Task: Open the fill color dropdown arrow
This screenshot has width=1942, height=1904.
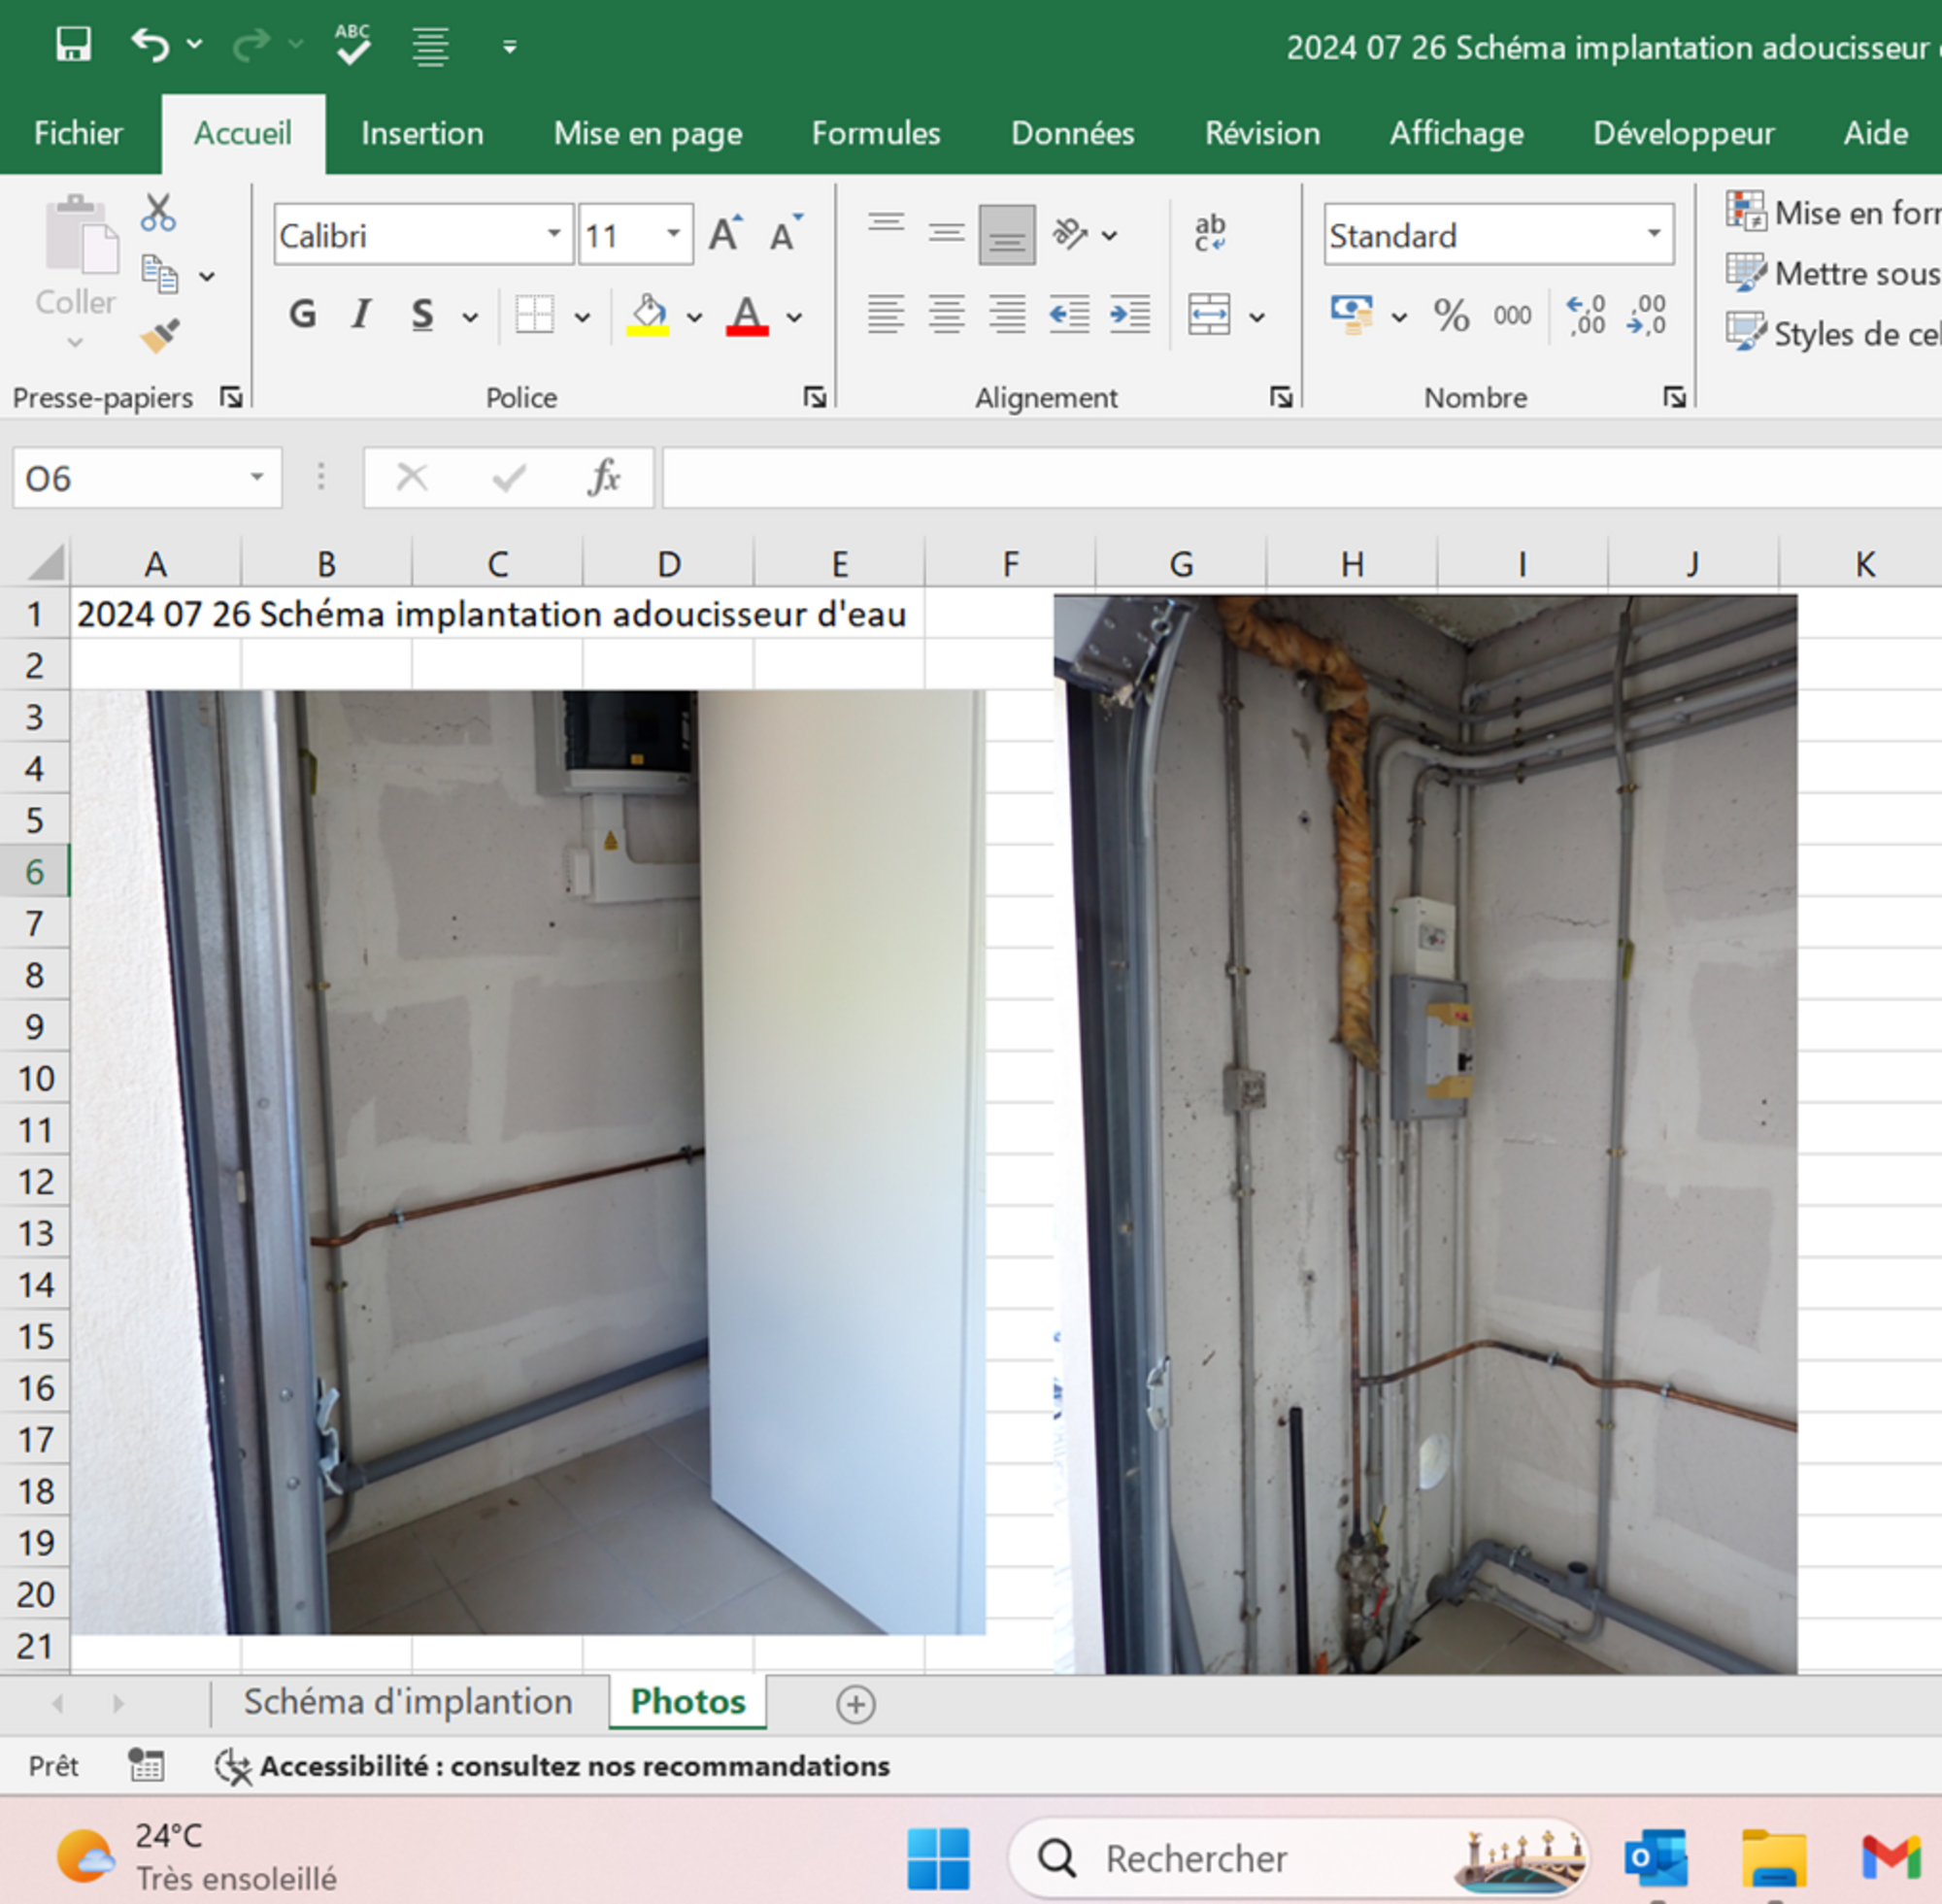Action: click(x=695, y=318)
